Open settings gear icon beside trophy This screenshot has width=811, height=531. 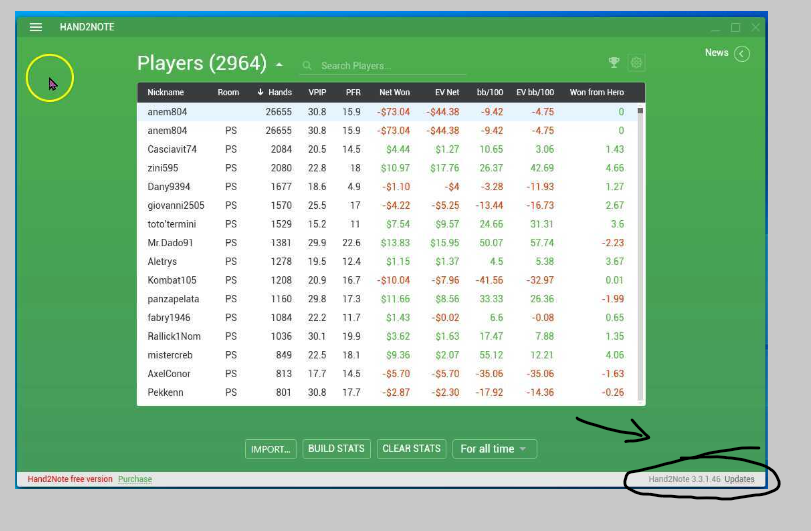636,63
